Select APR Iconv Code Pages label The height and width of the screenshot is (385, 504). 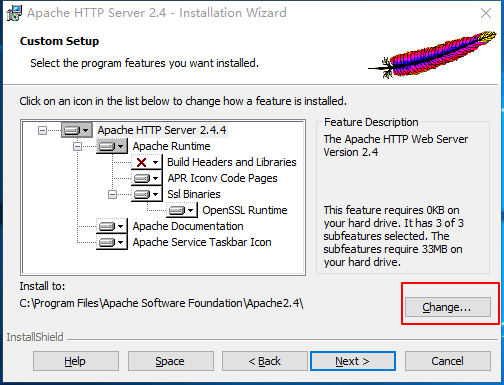(222, 178)
